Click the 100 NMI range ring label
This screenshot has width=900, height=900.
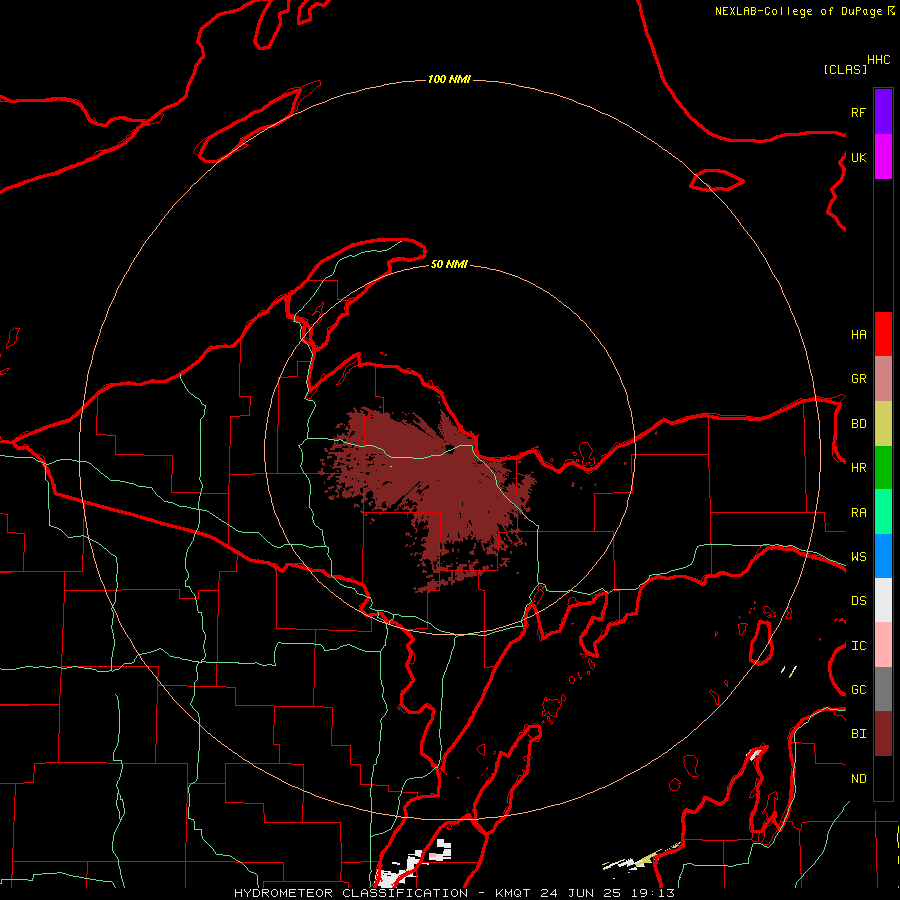point(449,79)
